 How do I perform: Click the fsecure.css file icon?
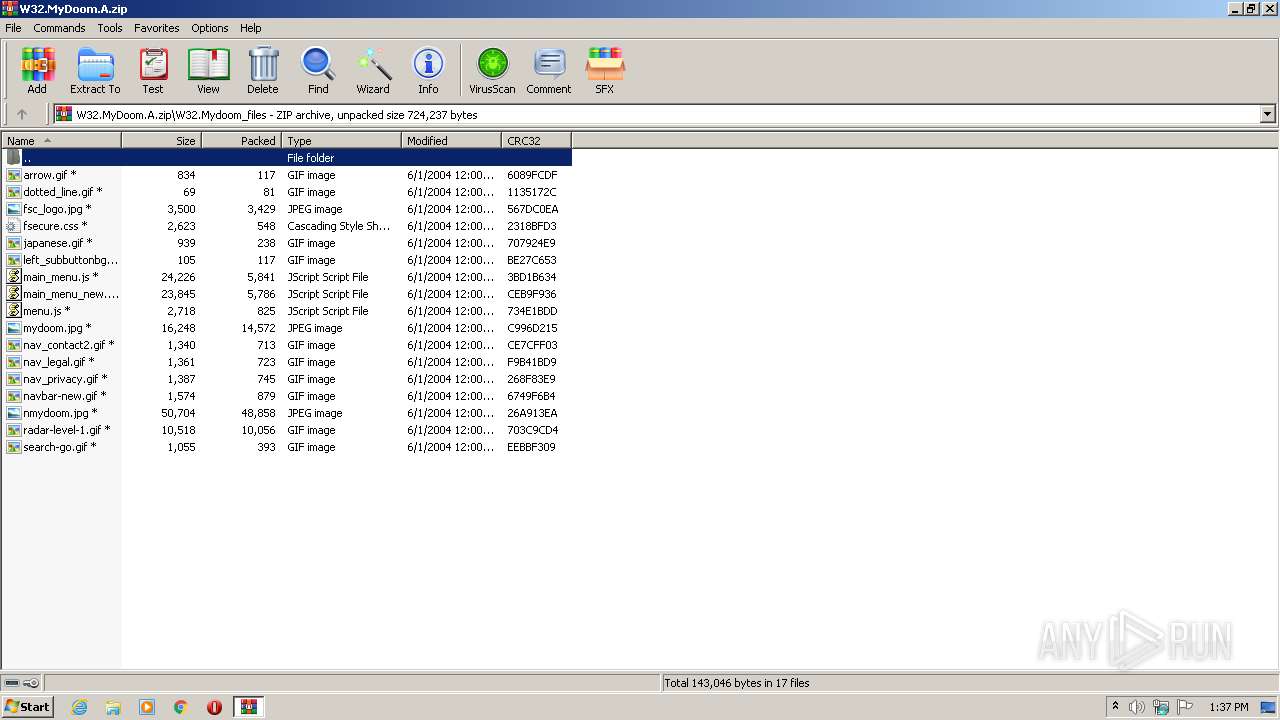[x=14, y=226]
